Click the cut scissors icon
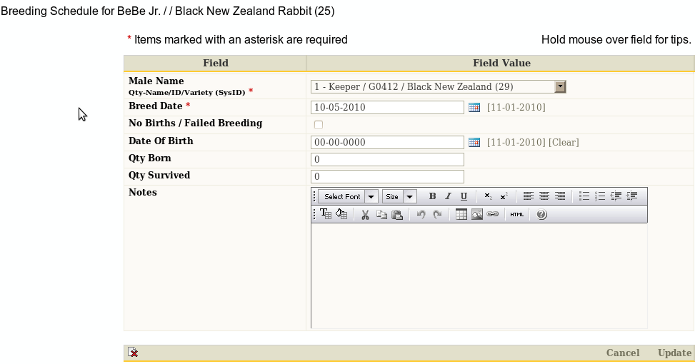The width and height of the screenshot is (700, 364). pyautogui.click(x=365, y=215)
